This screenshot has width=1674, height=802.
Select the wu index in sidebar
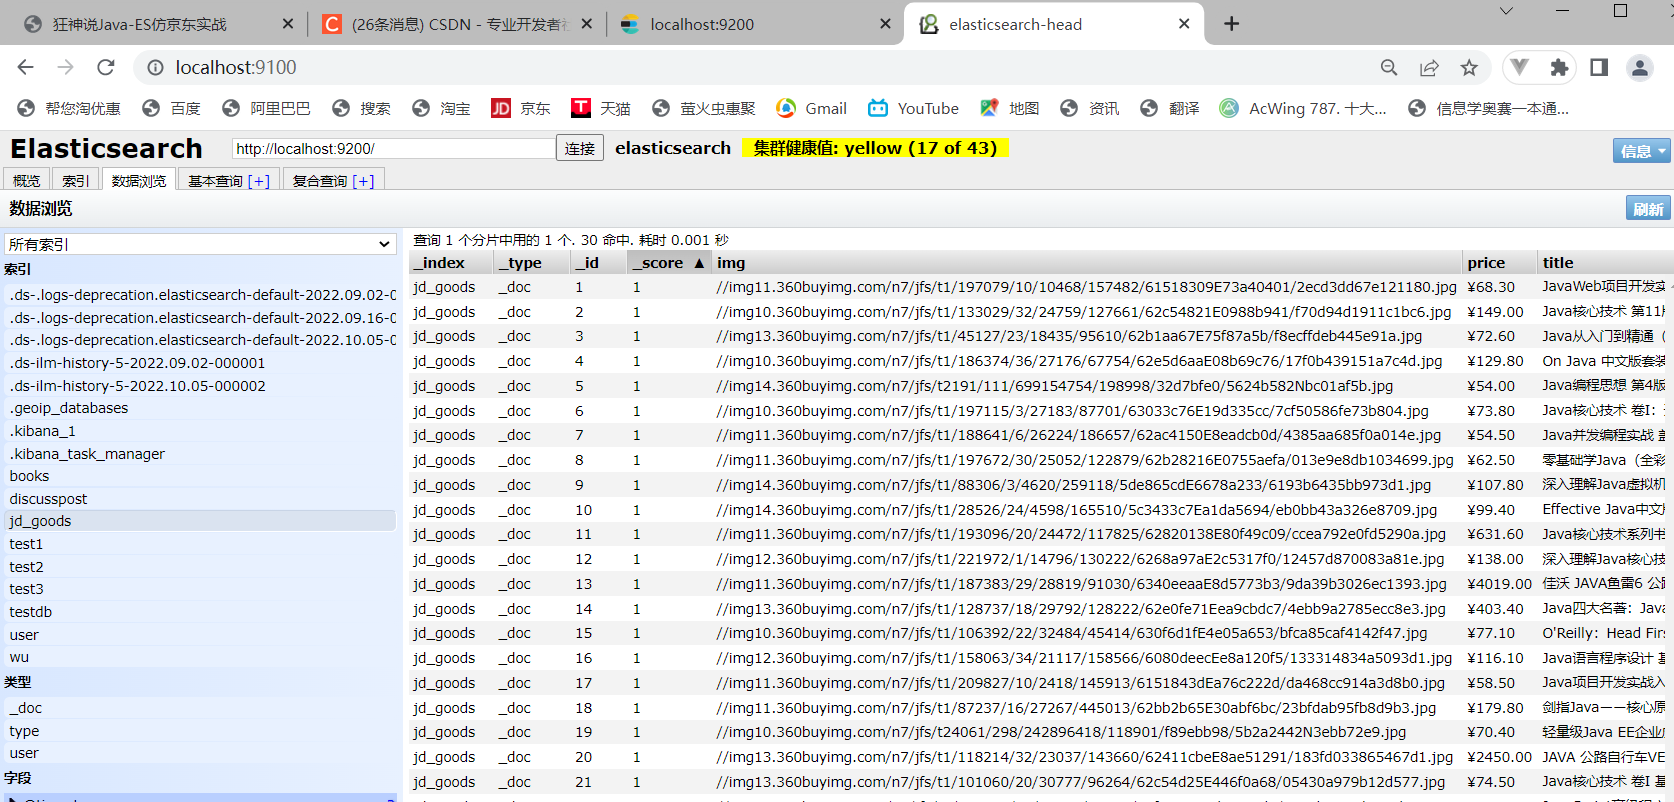pyautogui.click(x=200, y=657)
